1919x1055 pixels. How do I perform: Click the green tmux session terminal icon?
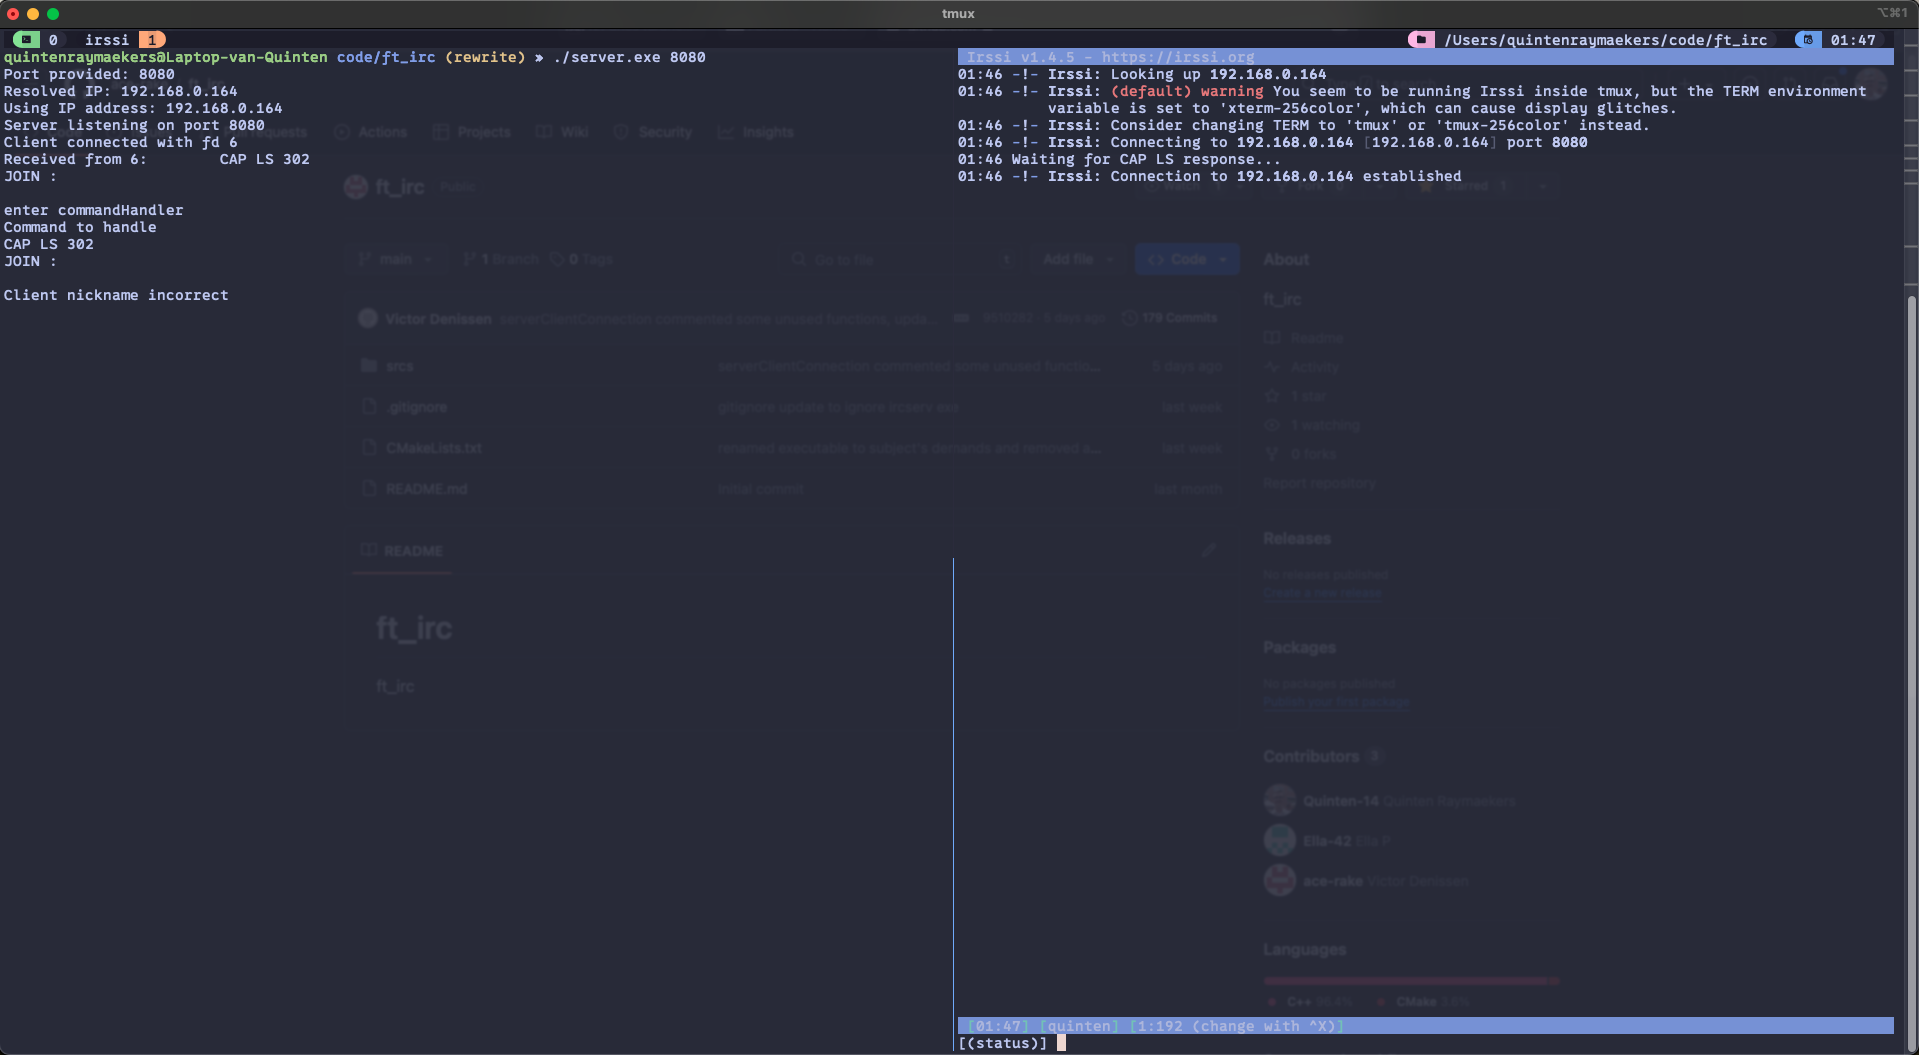26,40
